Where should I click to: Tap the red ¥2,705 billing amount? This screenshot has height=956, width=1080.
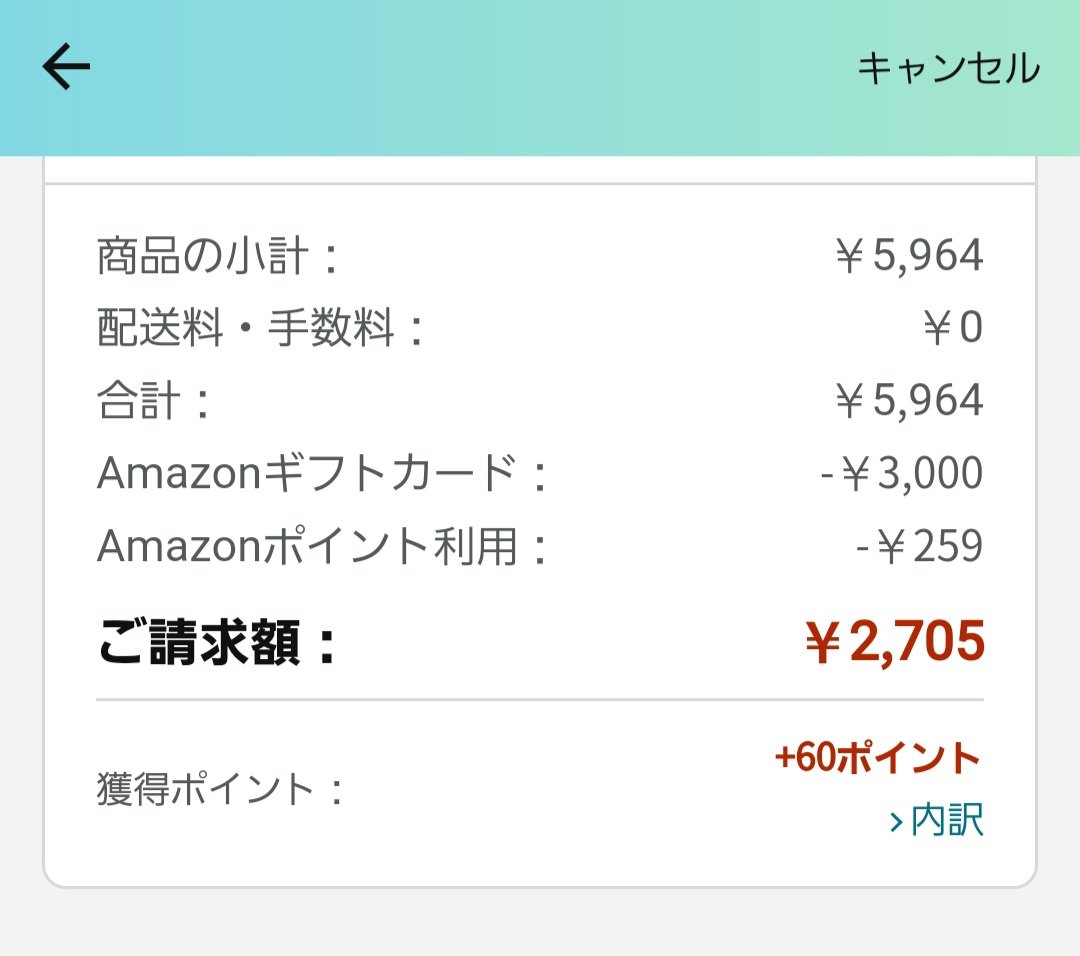pyautogui.click(x=895, y=642)
